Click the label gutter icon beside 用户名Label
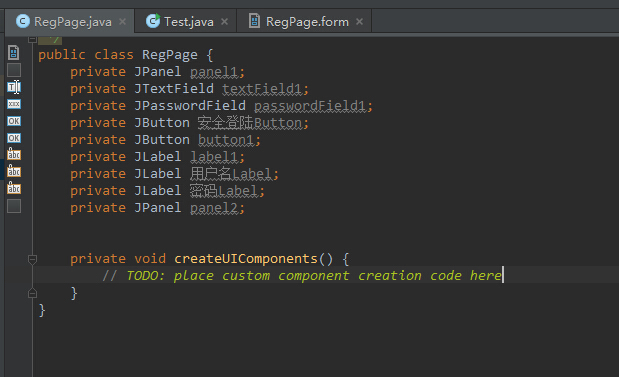619x377 pixels. pos(14,171)
